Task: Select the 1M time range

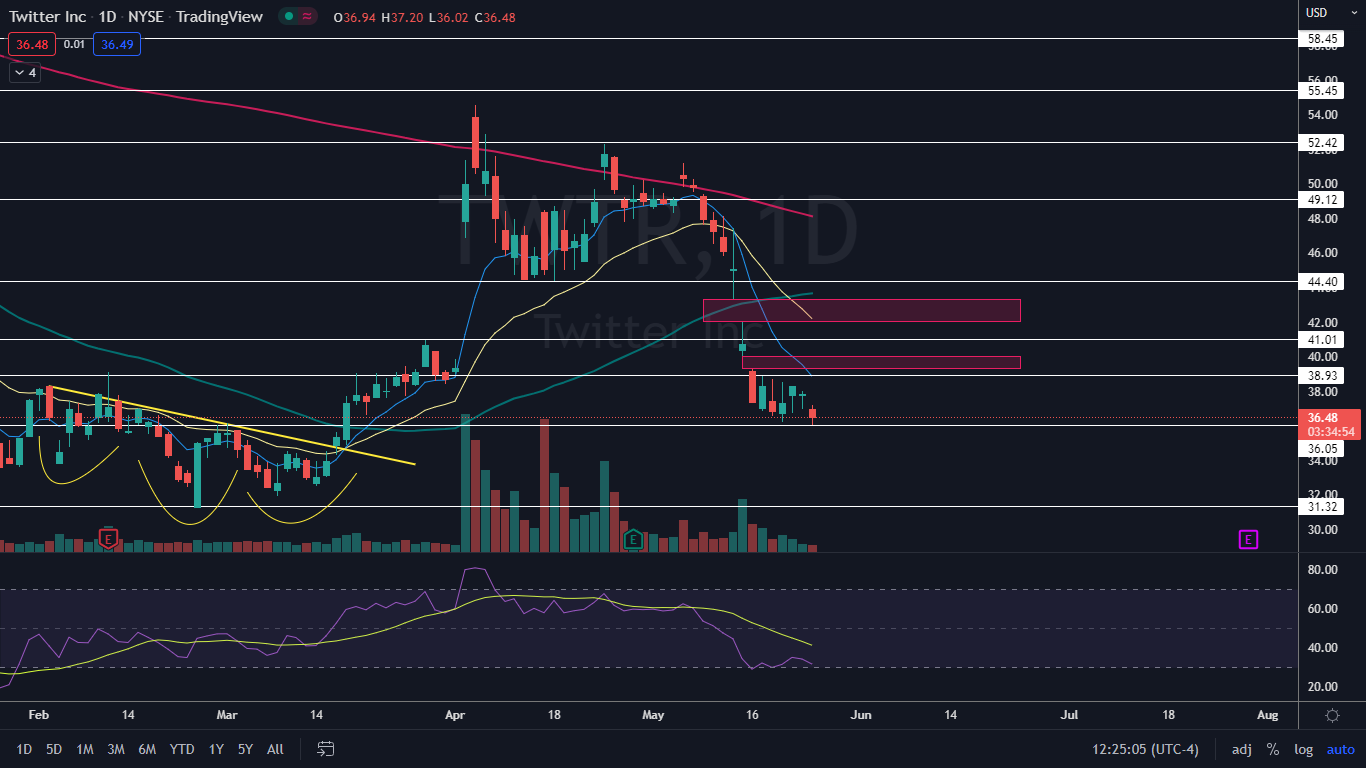Action: 85,749
